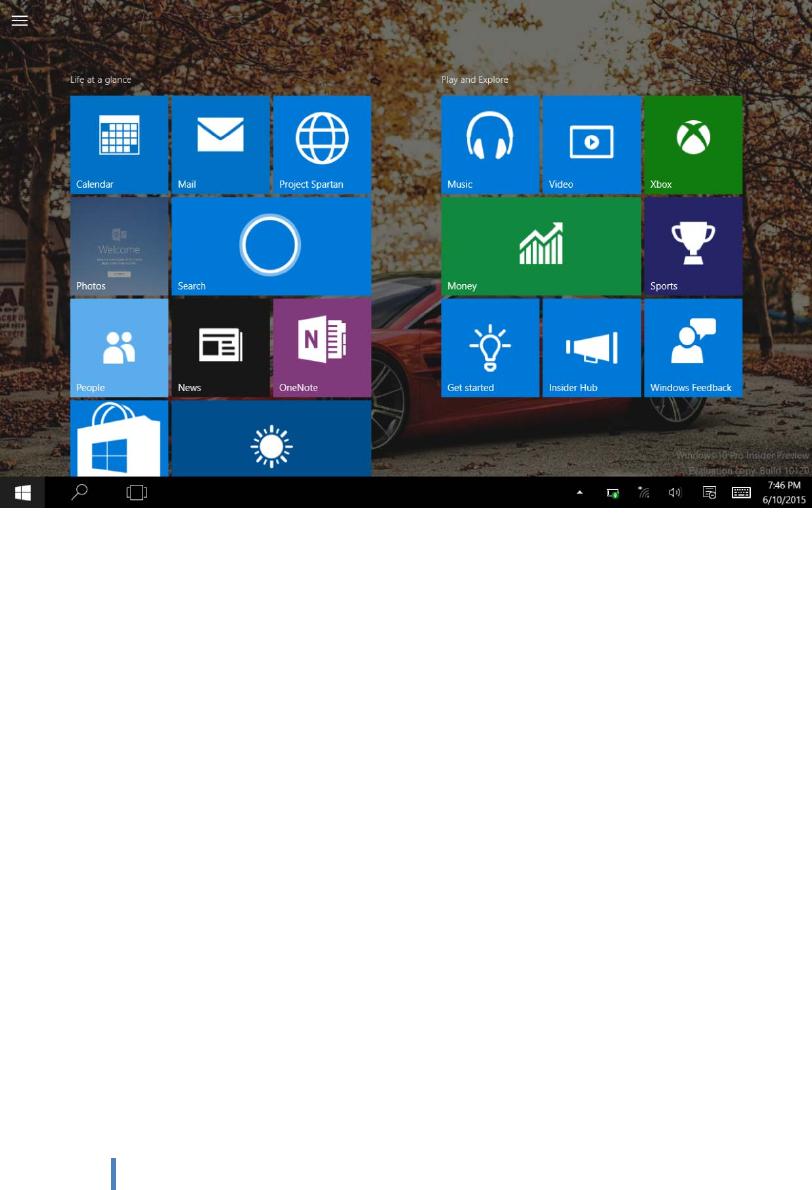Open the News tile
The image size is (812, 1190).
click(x=221, y=348)
